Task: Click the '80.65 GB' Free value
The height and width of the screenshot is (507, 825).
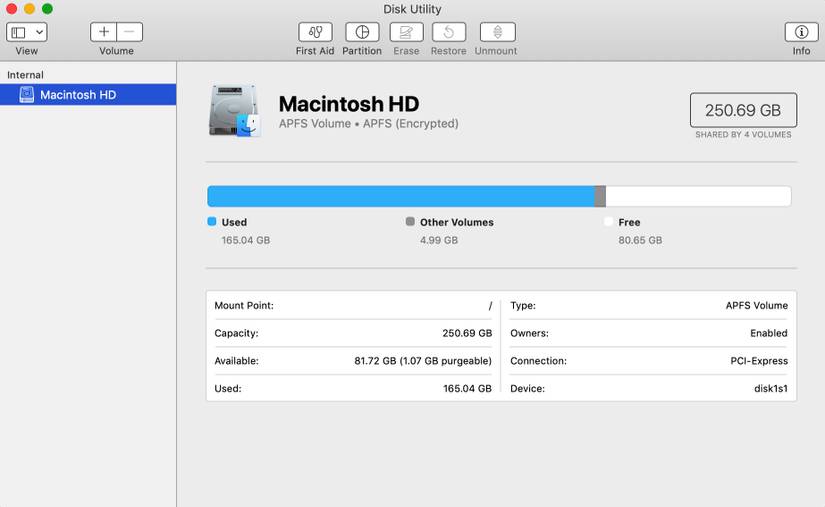Action: click(640, 240)
